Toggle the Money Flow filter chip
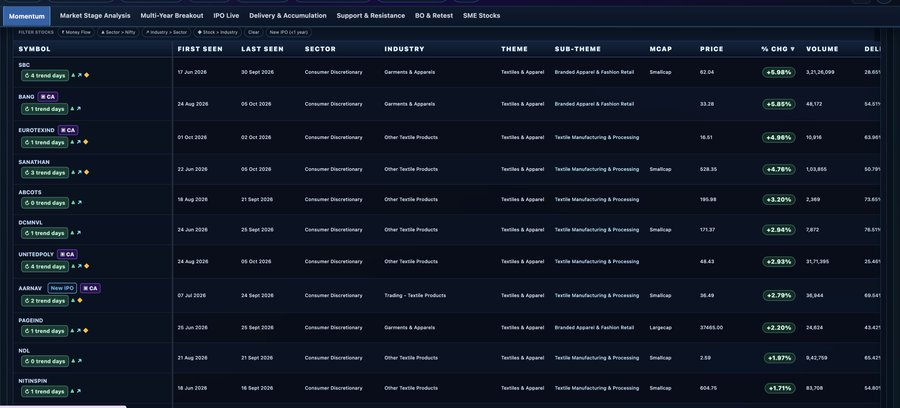Screen dimensions: 900x408 [x=76, y=33]
